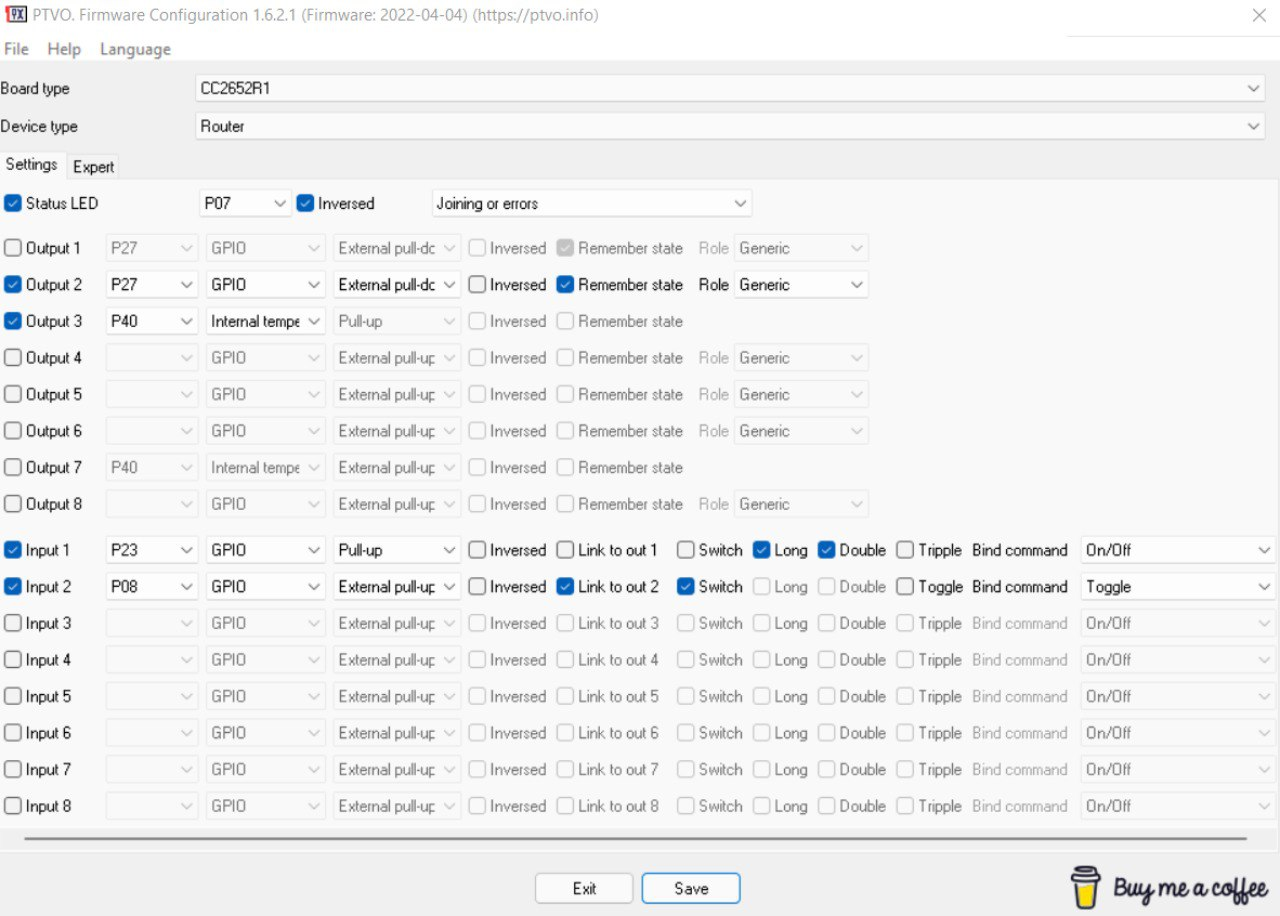Click the Save button

coord(690,888)
